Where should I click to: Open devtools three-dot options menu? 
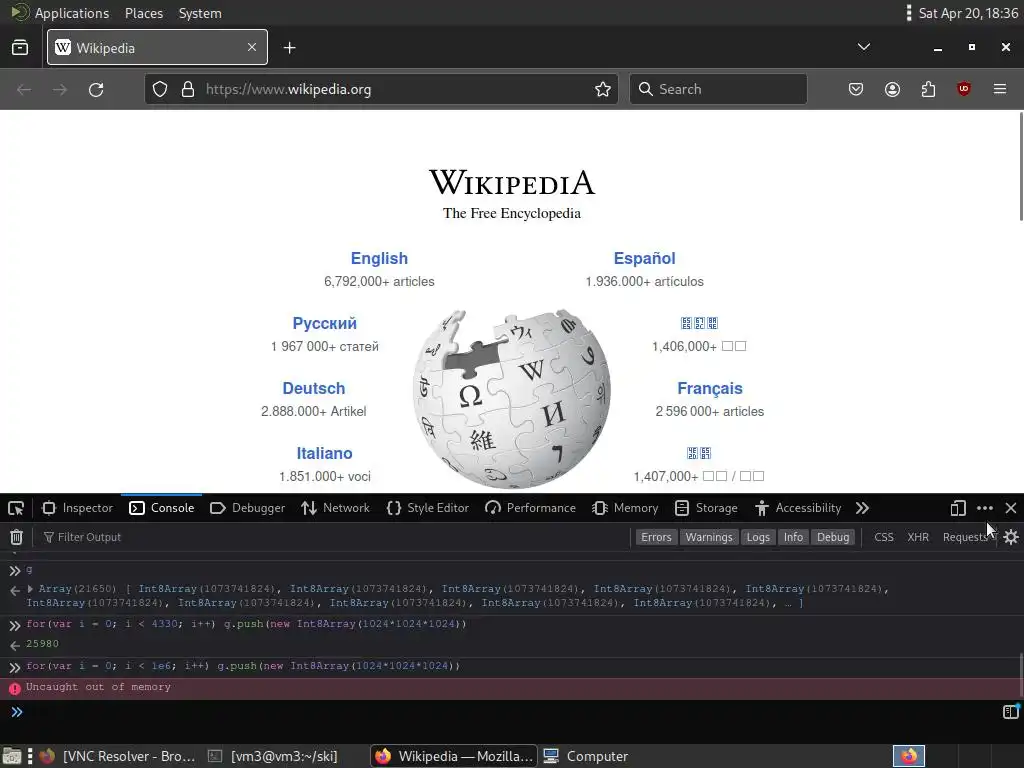tap(985, 508)
